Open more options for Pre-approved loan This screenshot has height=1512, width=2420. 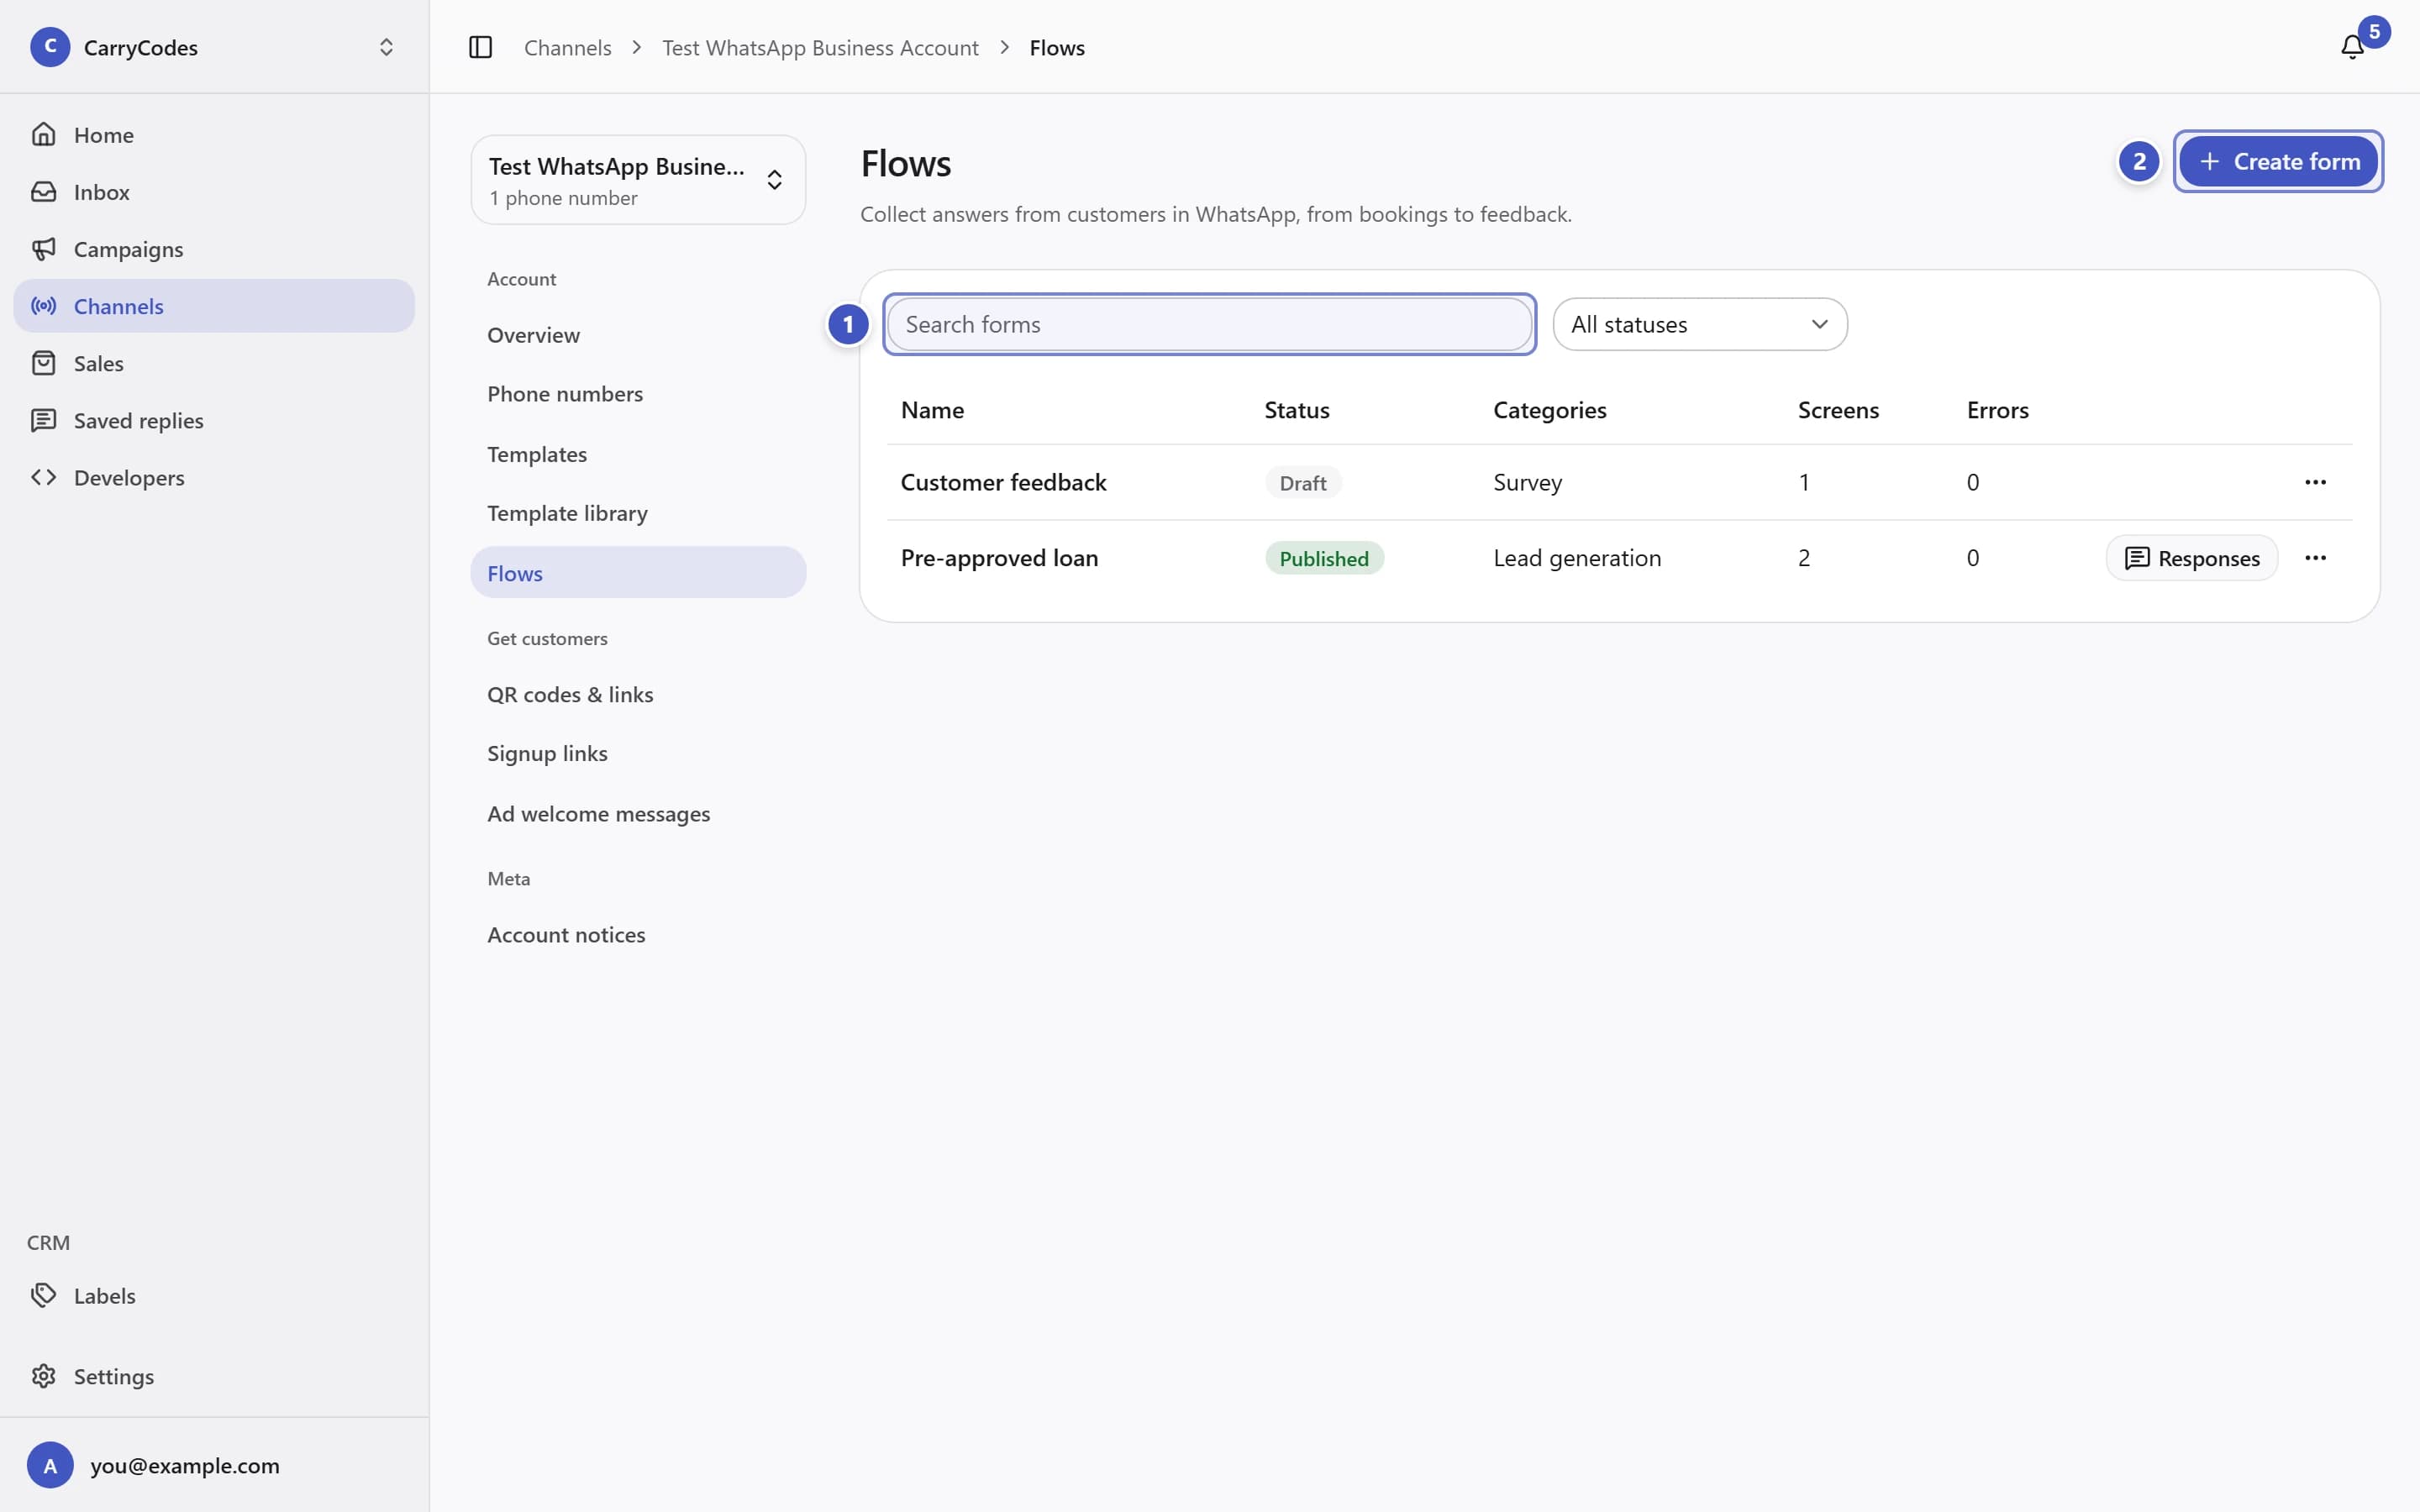click(2315, 558)
